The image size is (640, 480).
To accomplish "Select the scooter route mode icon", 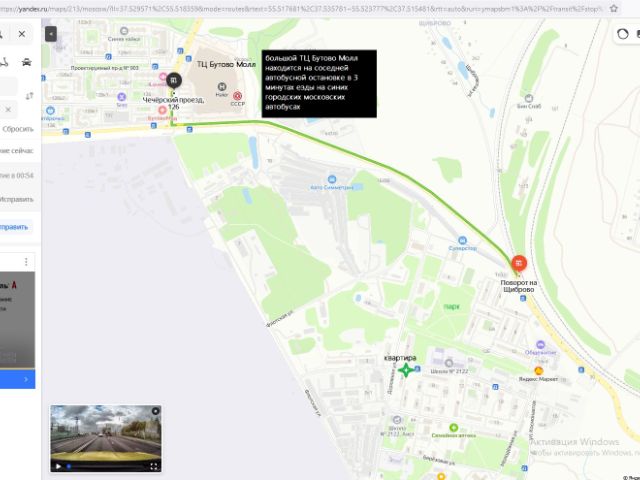I will coord(4,62).
